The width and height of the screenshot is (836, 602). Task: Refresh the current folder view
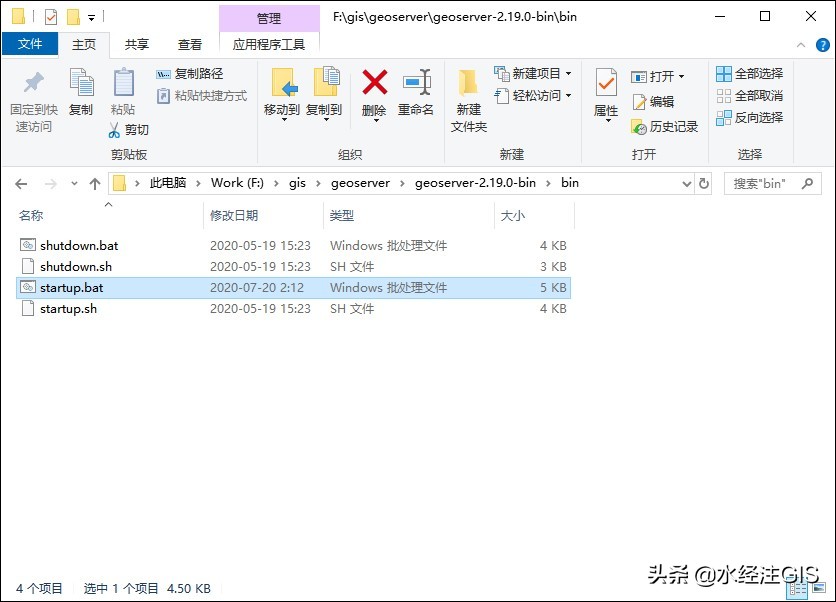point(704,183)
